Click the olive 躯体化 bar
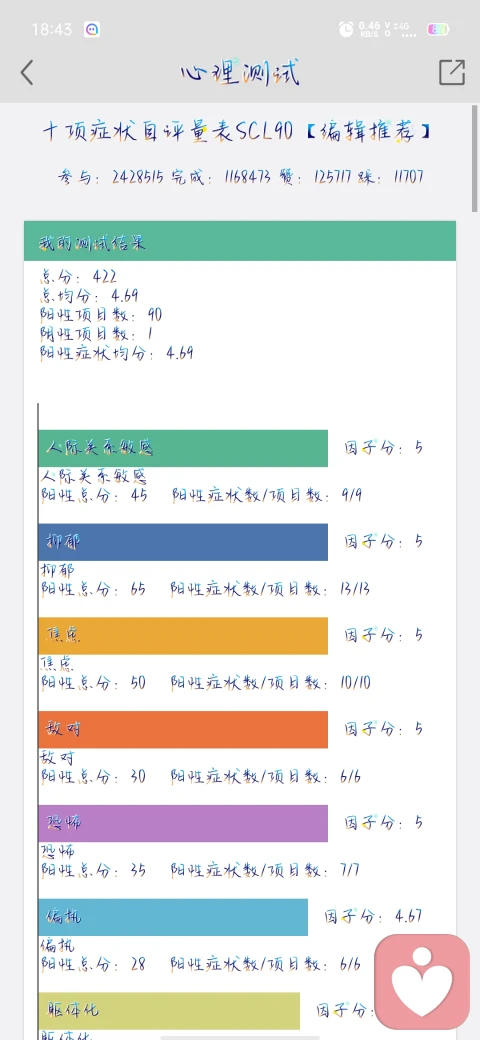Screen dimensions: 480x1040 [x=169, y=1011]
